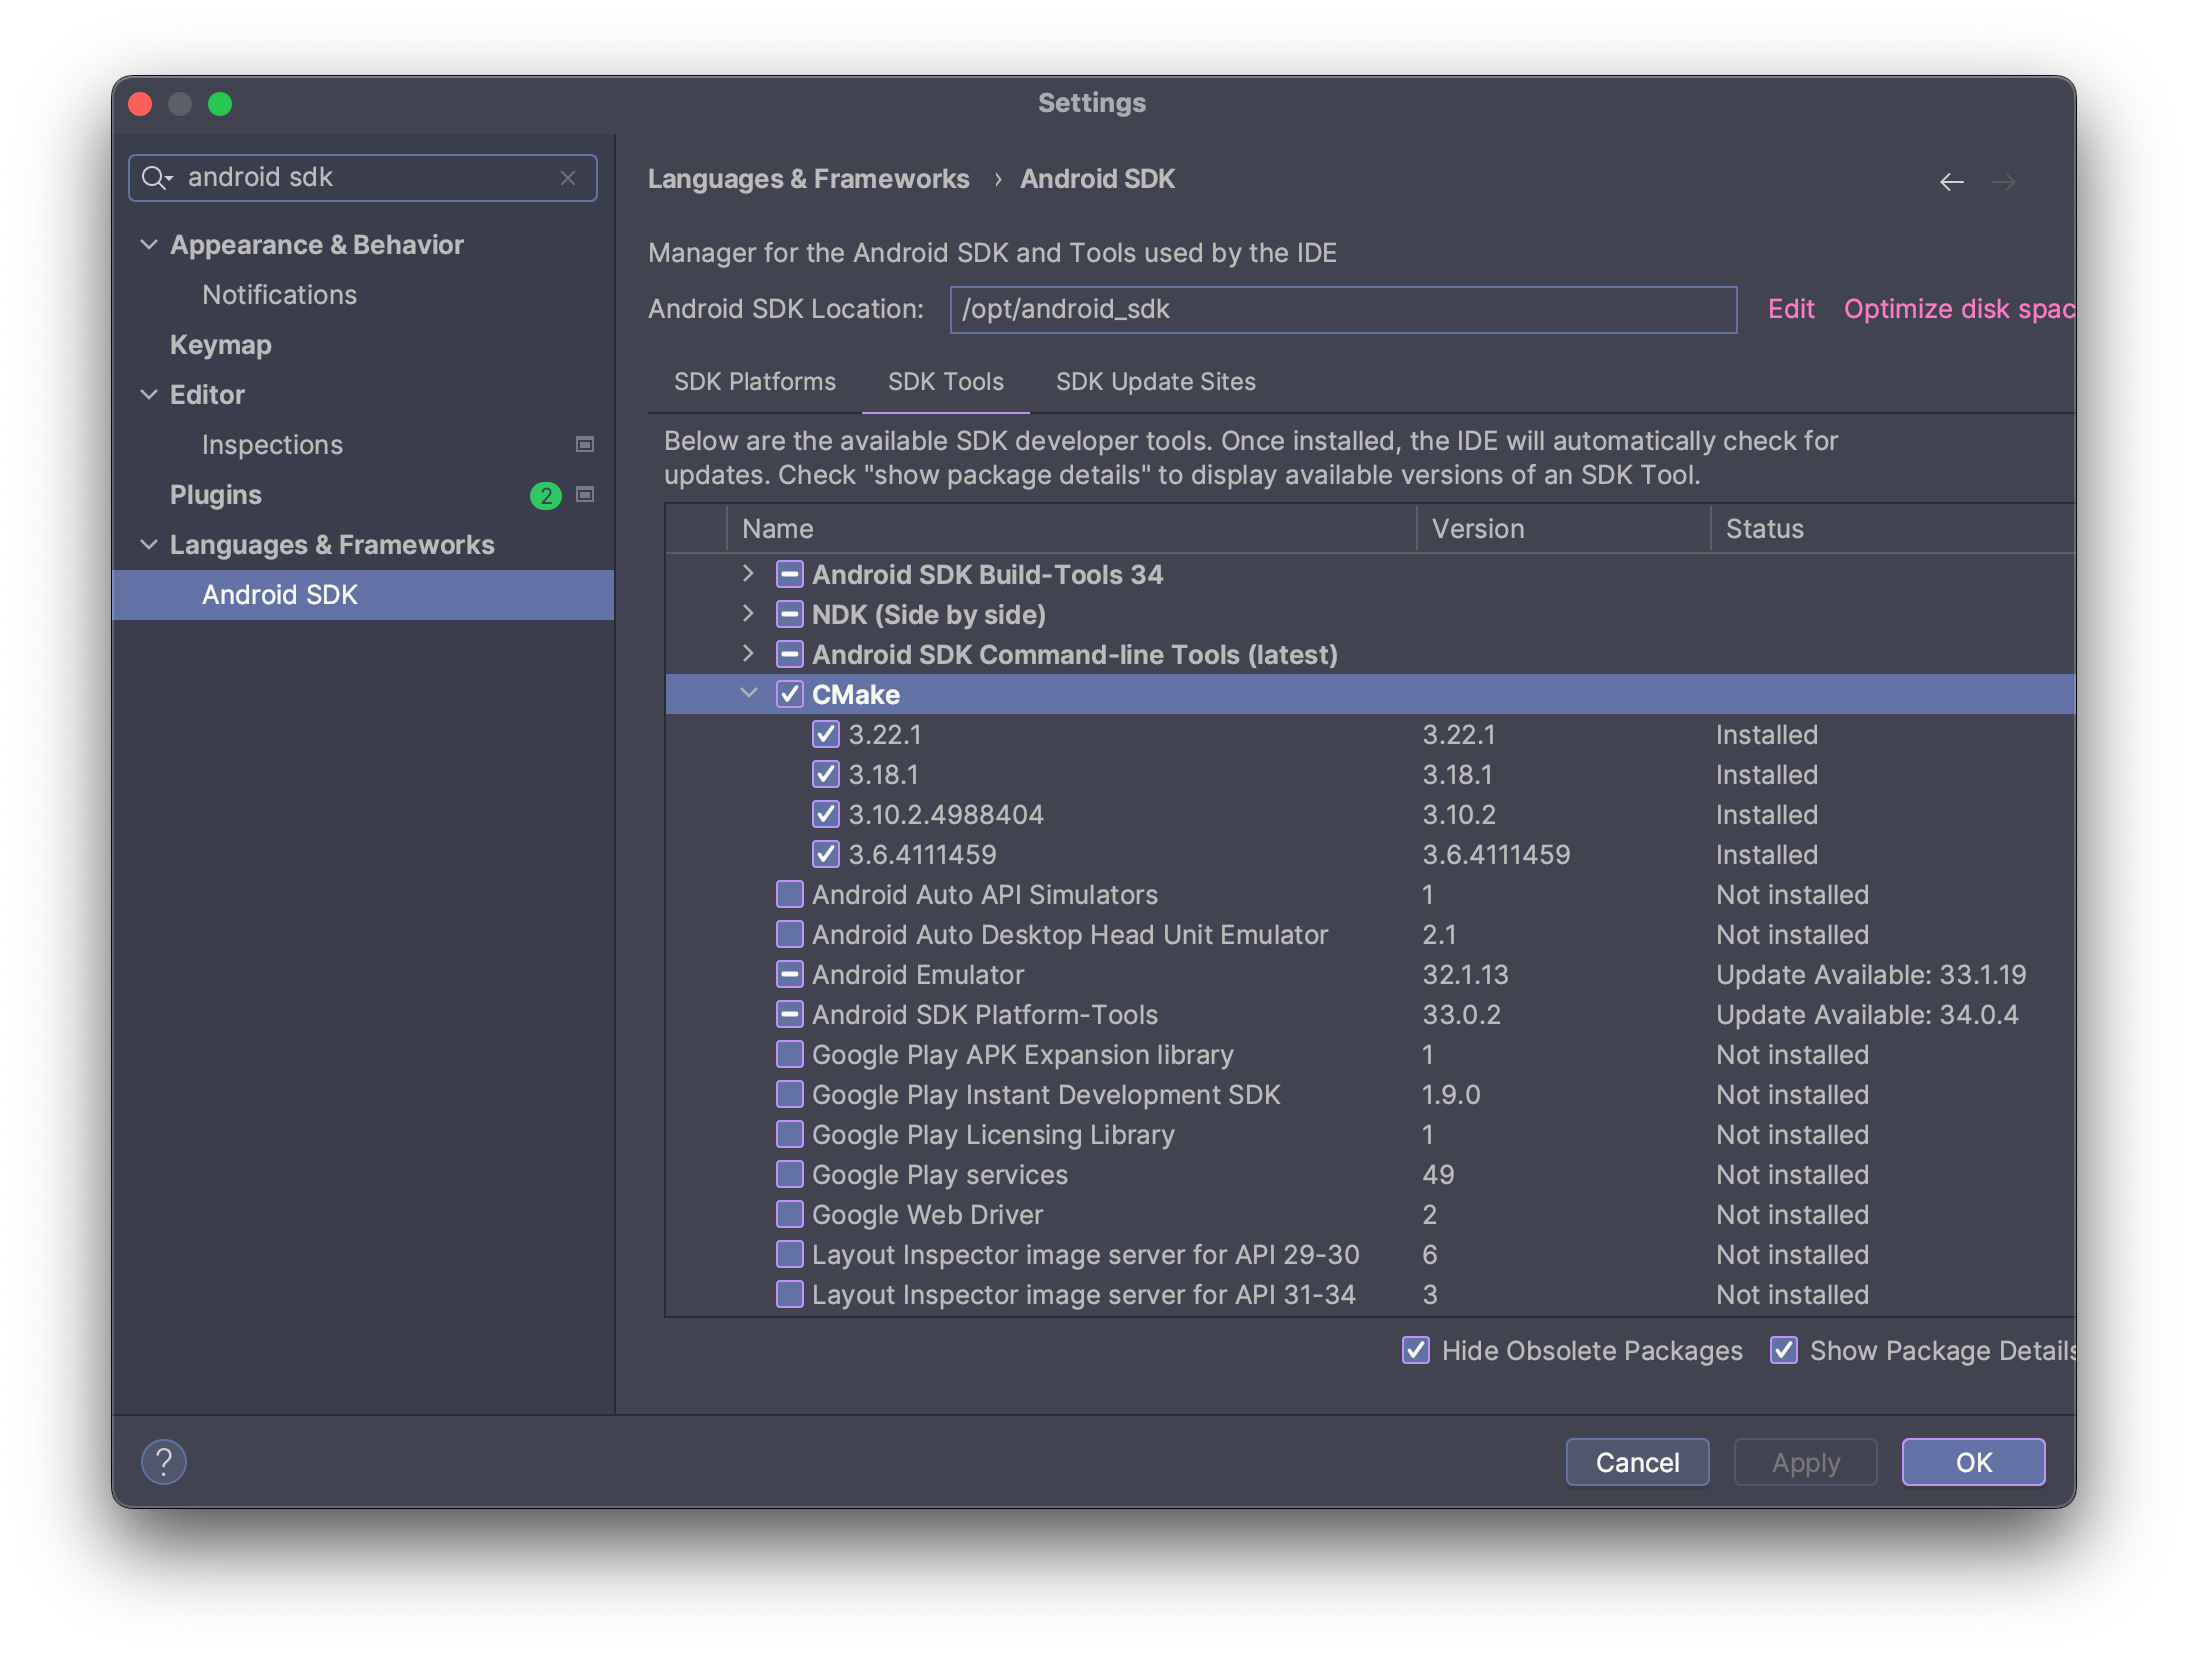Select the SDK Tools tab
The width and height of the screenshot is (2188, 1656).
945,382
